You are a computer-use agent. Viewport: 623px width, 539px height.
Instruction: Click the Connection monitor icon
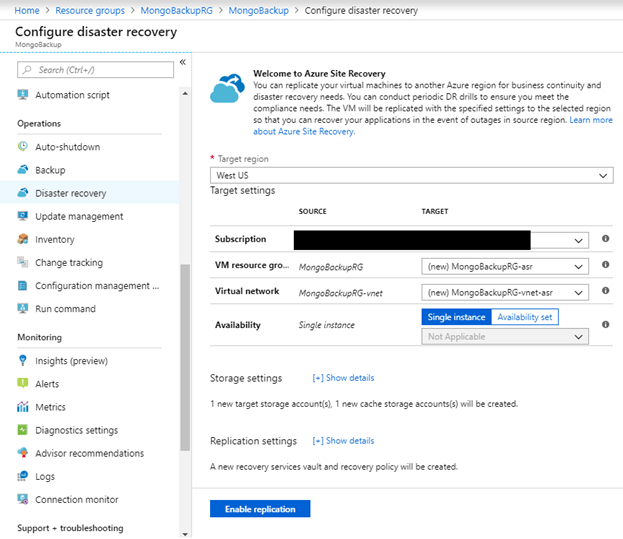tap(23, 499)
